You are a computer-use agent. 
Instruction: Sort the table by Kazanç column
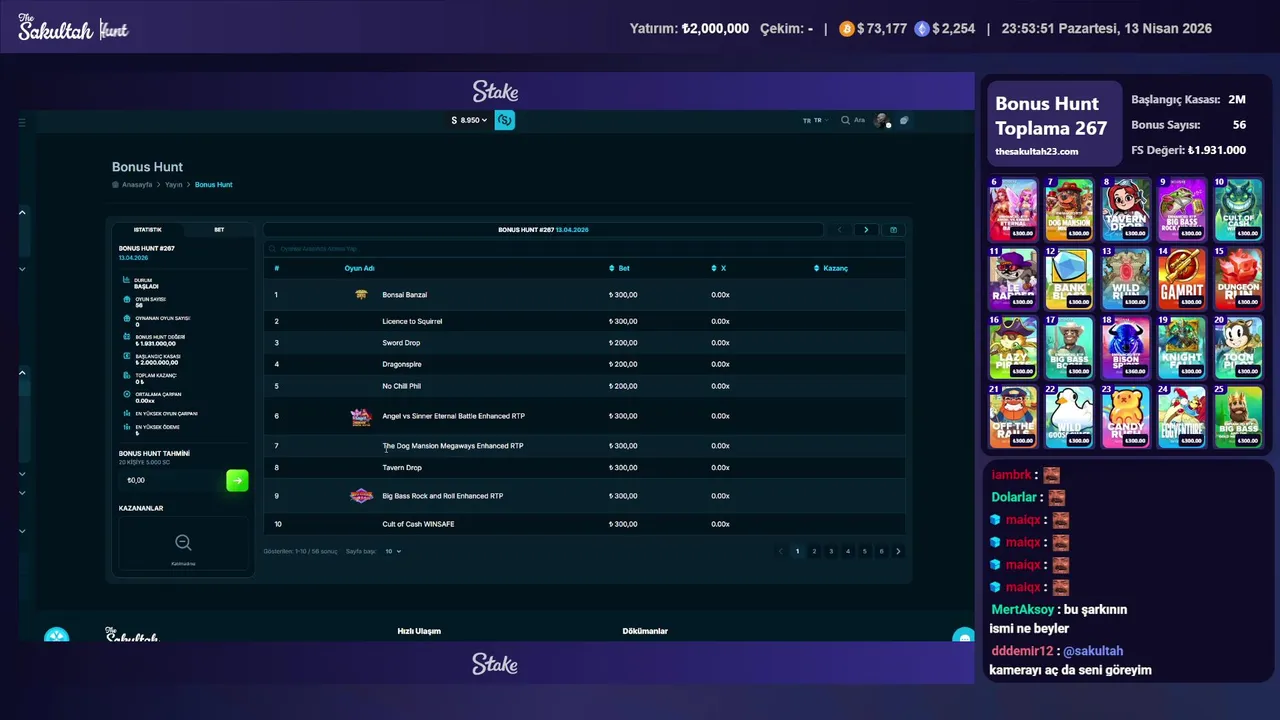click(831, 268)
